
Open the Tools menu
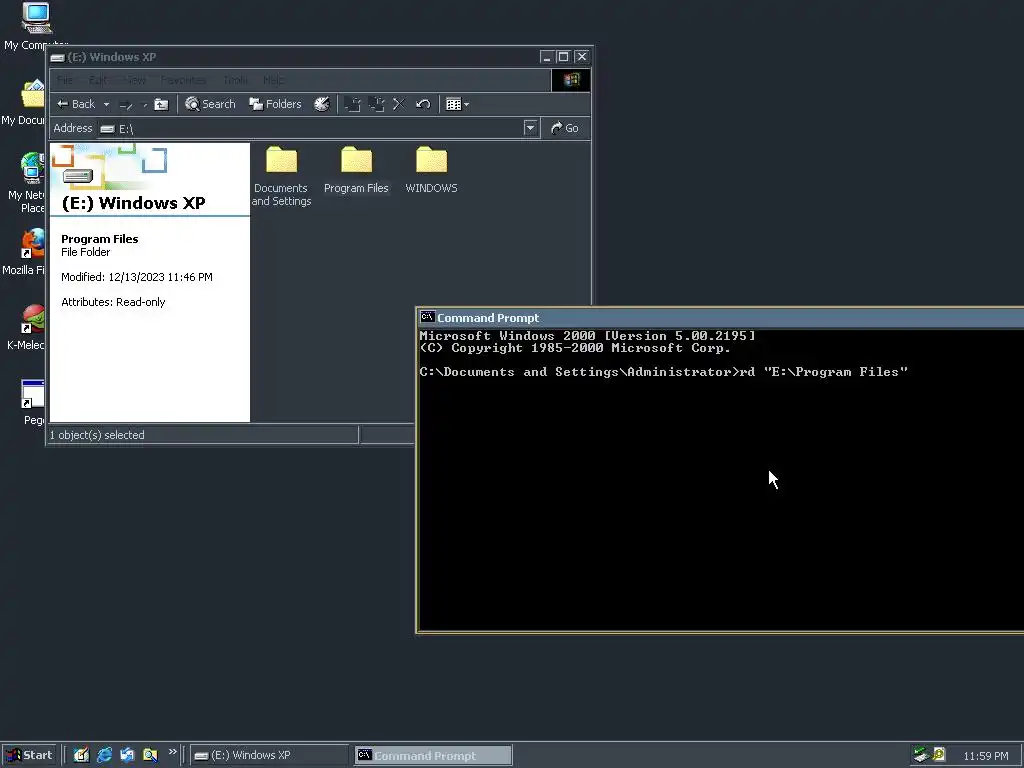[x=236, y=80]
